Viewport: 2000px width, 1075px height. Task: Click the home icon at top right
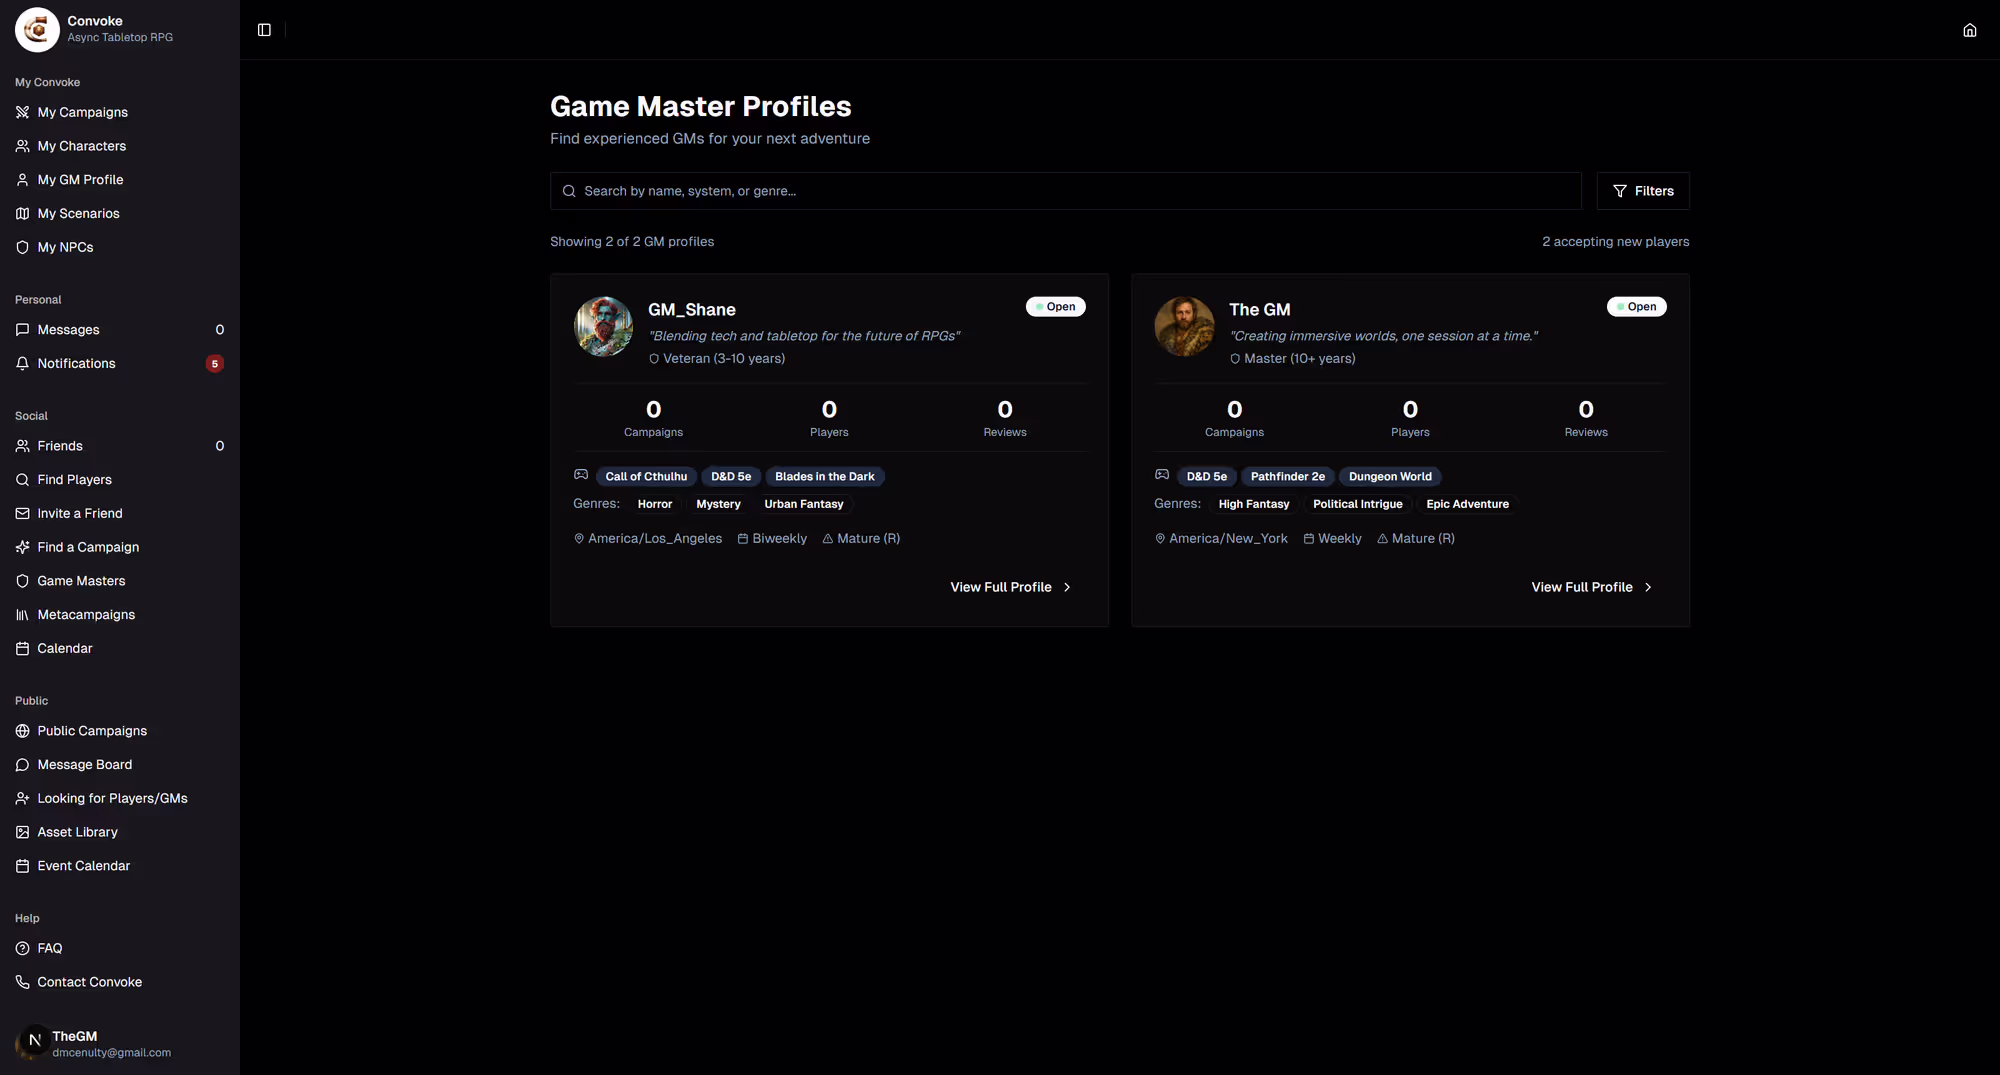point(1969,30)
